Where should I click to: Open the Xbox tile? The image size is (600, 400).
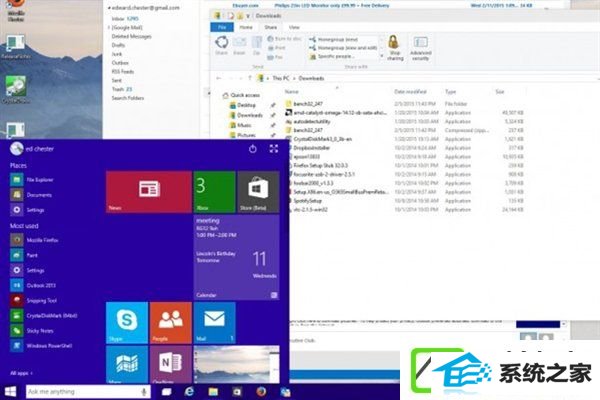coord(214,191)
